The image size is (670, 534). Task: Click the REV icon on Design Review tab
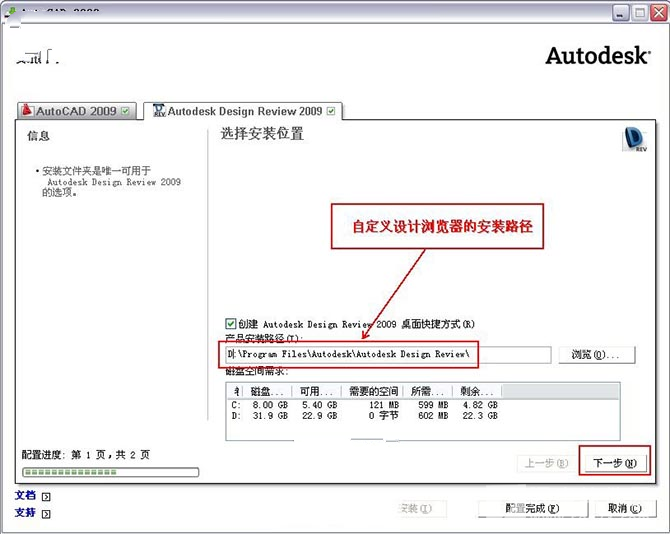tap(159, 110)
